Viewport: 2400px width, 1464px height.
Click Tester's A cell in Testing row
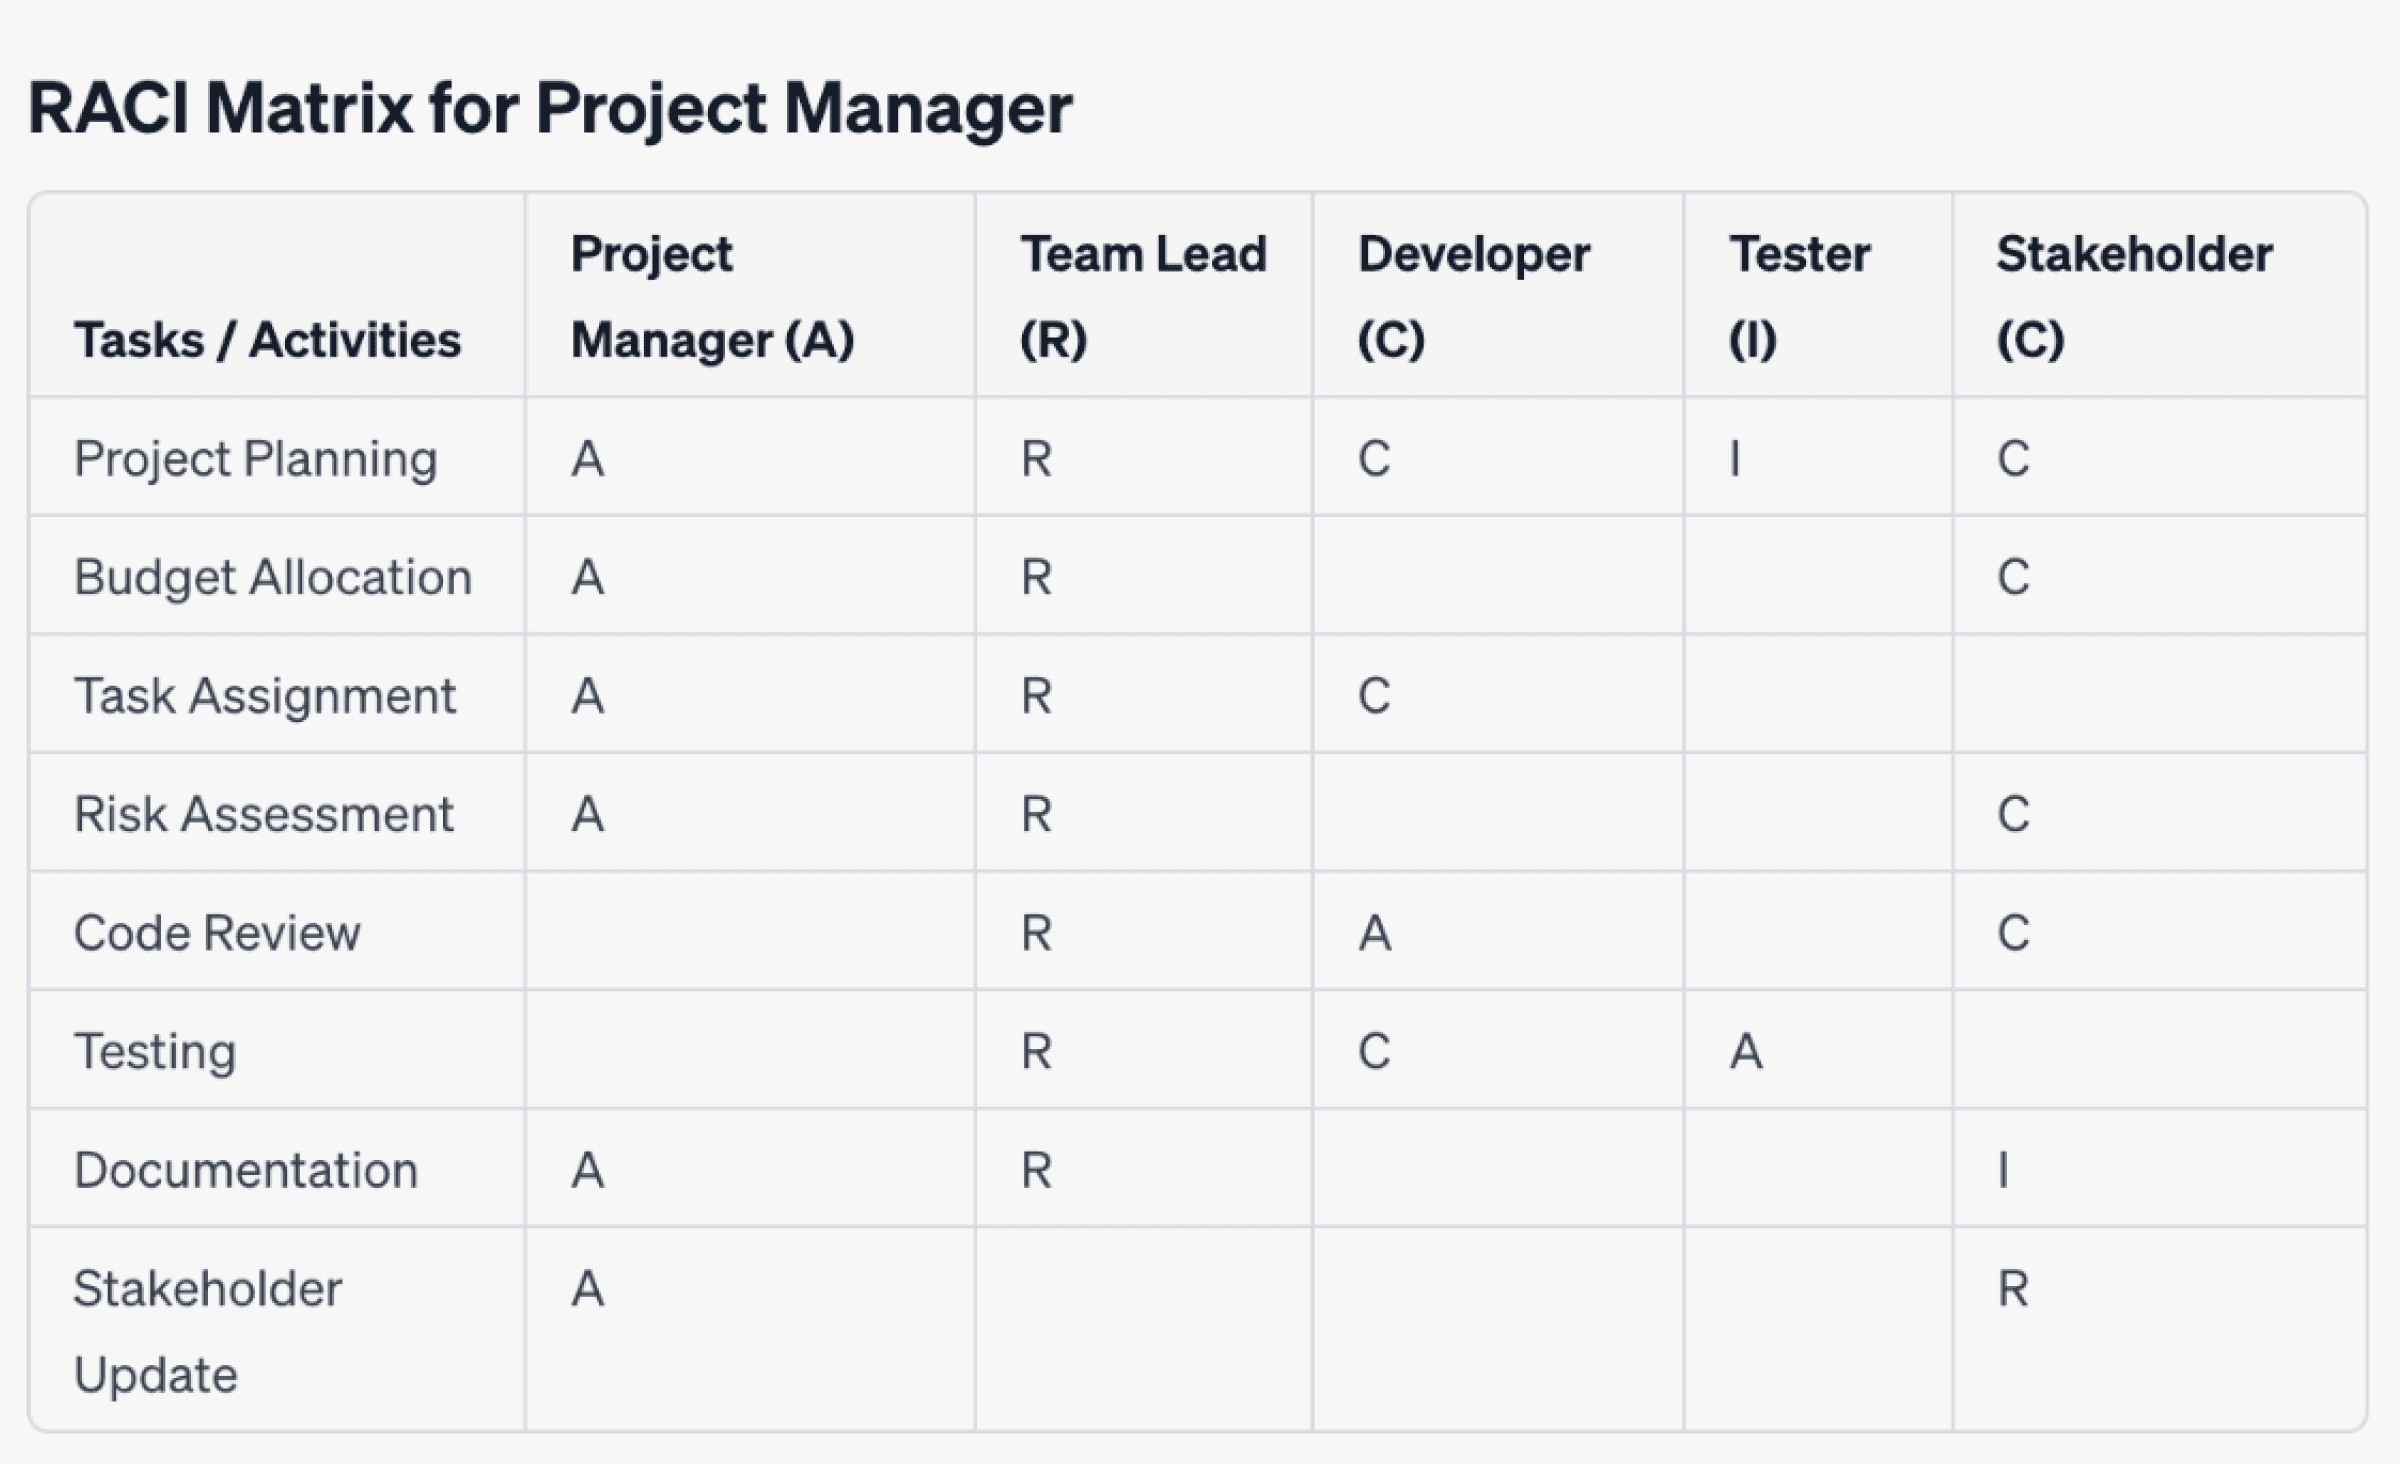pos(1746,1051)
